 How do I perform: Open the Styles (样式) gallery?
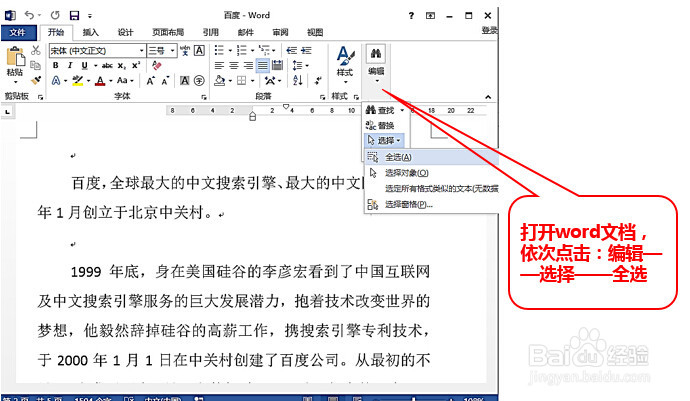tap(345, 65)
